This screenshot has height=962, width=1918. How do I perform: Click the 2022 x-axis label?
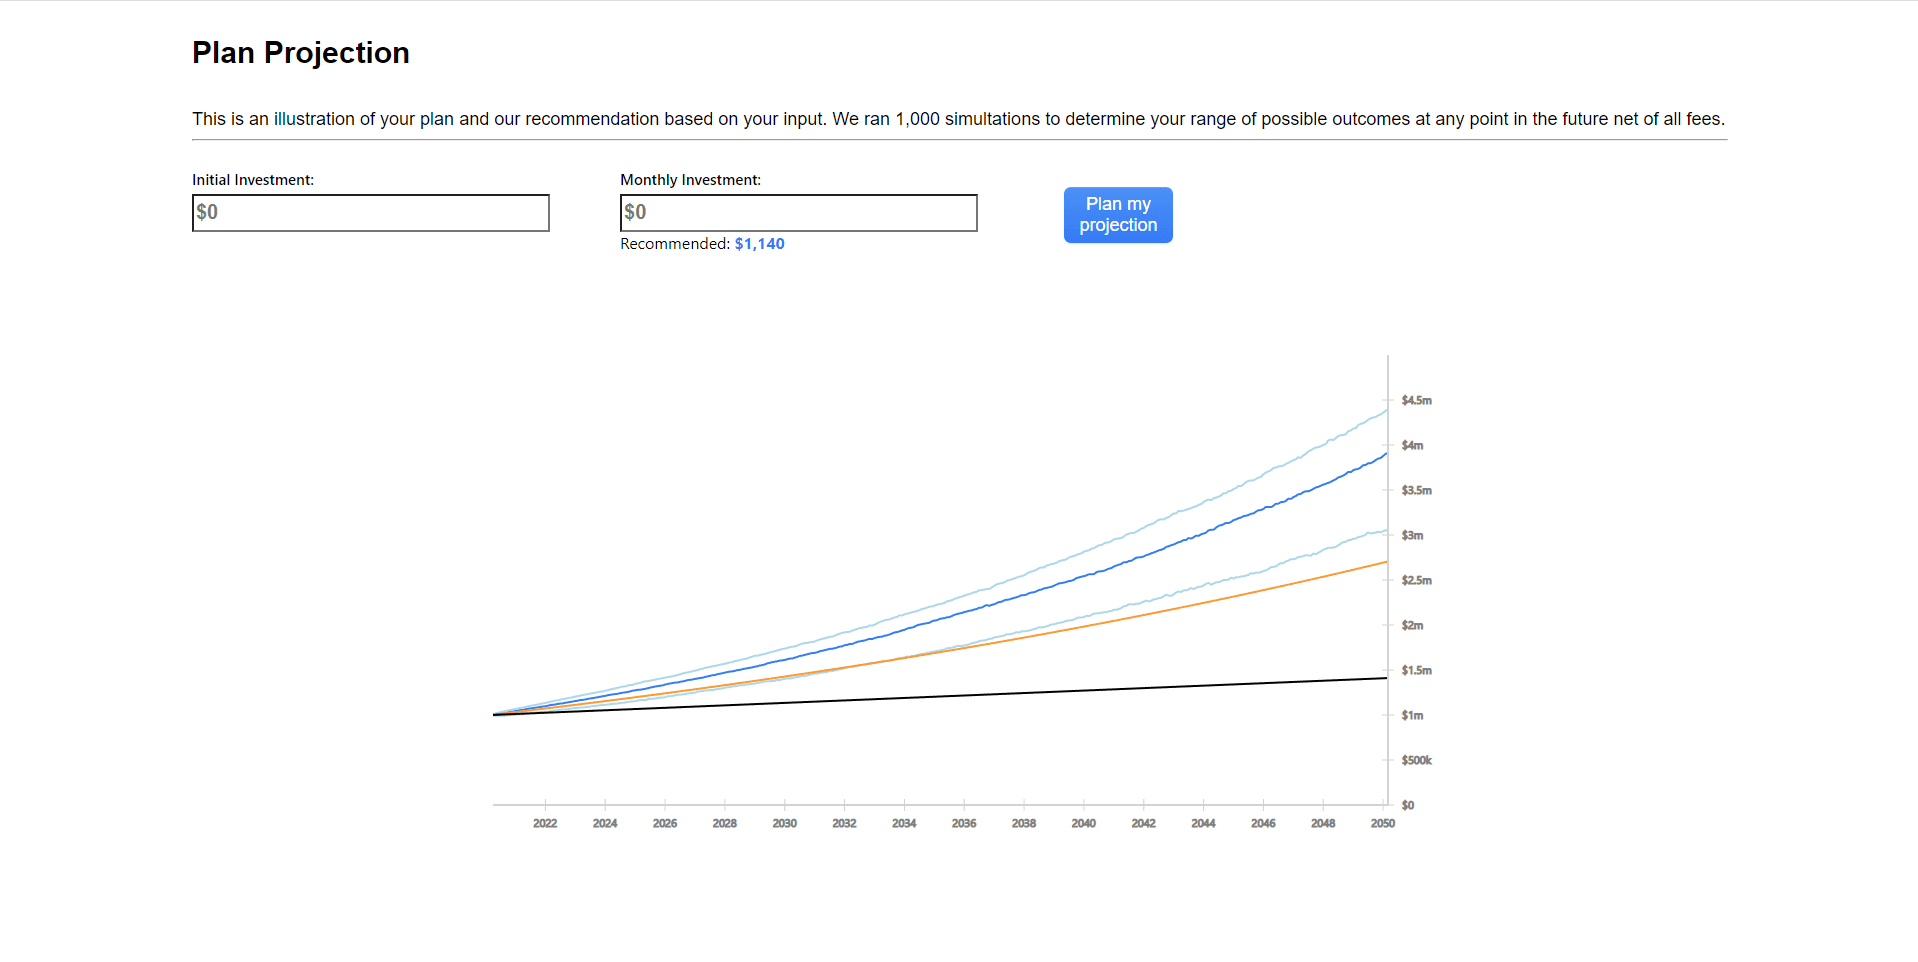click(x=545, y=823)
